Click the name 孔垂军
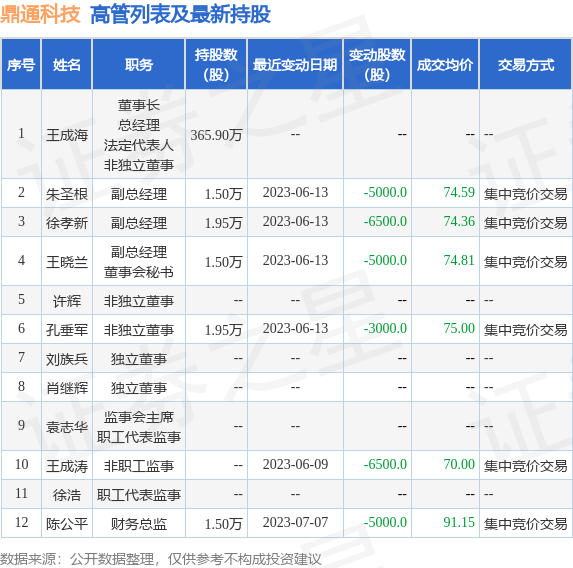 pyautogui.click(x=67, y=329)
